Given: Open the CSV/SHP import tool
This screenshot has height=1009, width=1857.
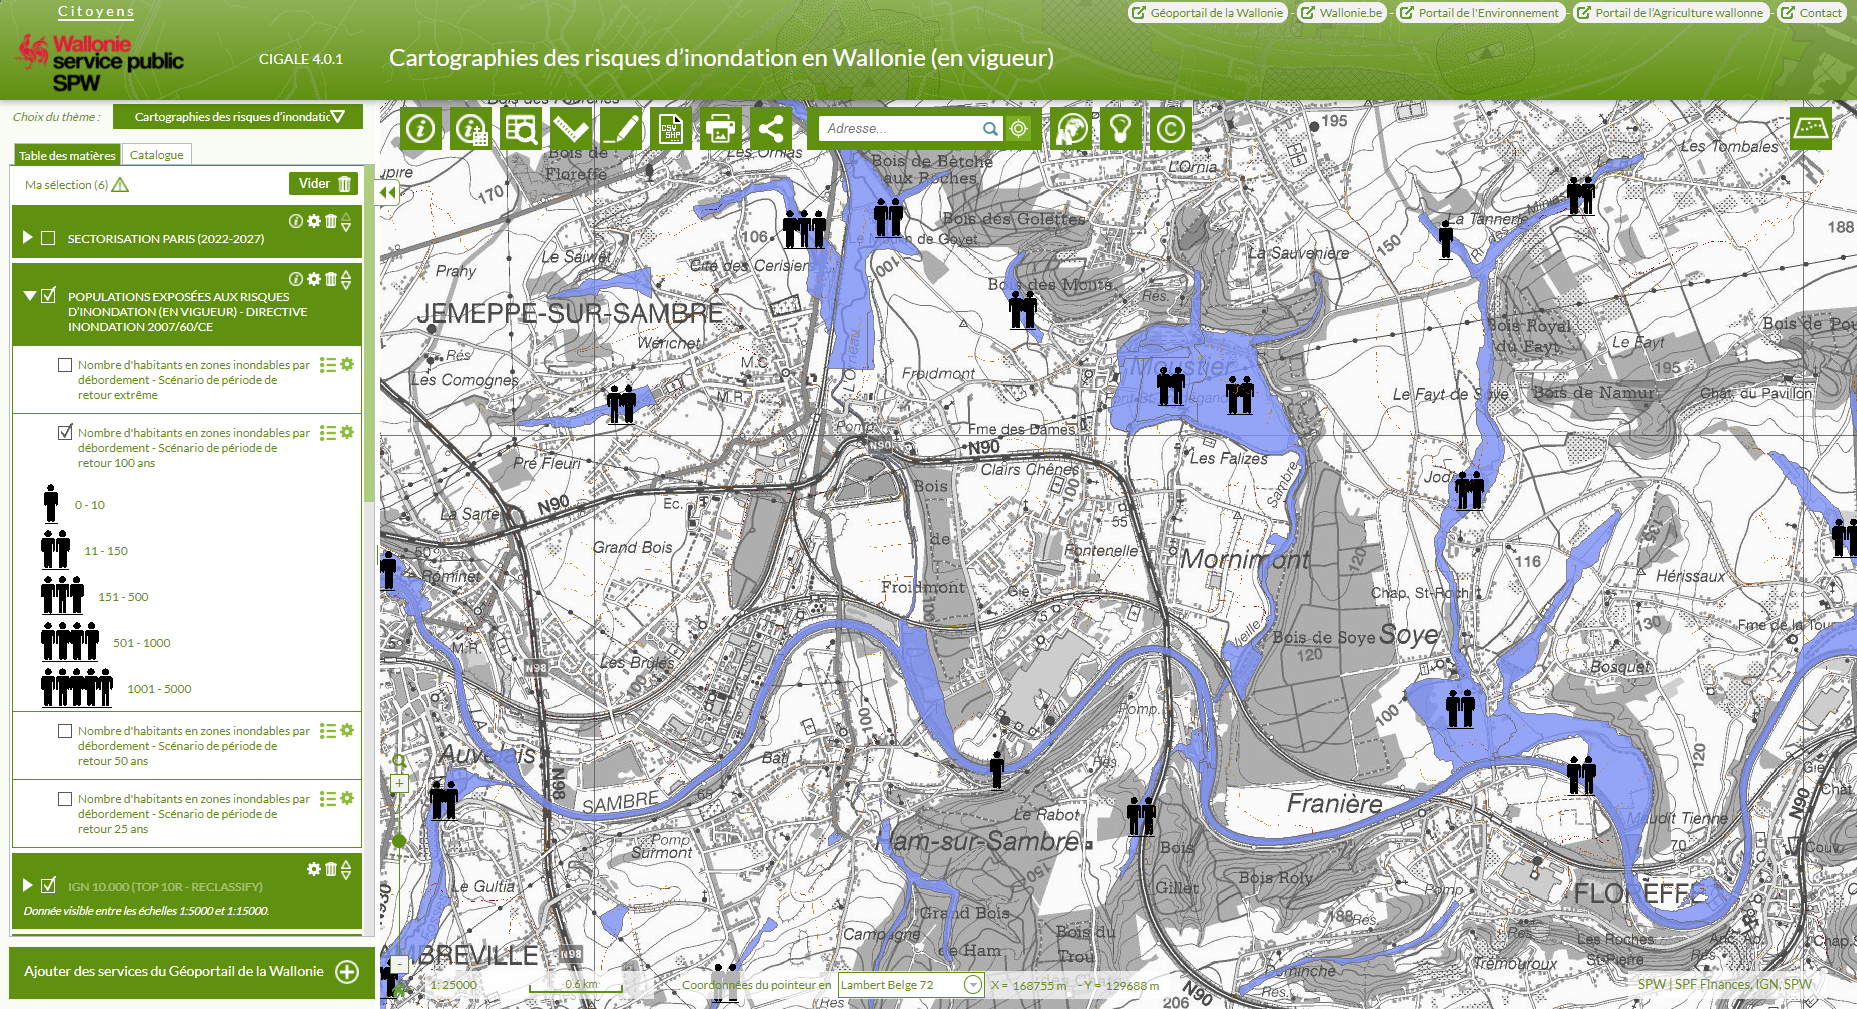Looking at the screenshot, I should (671, 129).
